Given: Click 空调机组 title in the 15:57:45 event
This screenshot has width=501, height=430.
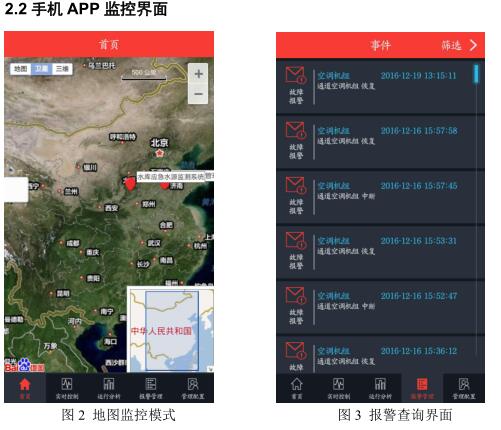Looking at the screenshot, I should coord(333,186).
